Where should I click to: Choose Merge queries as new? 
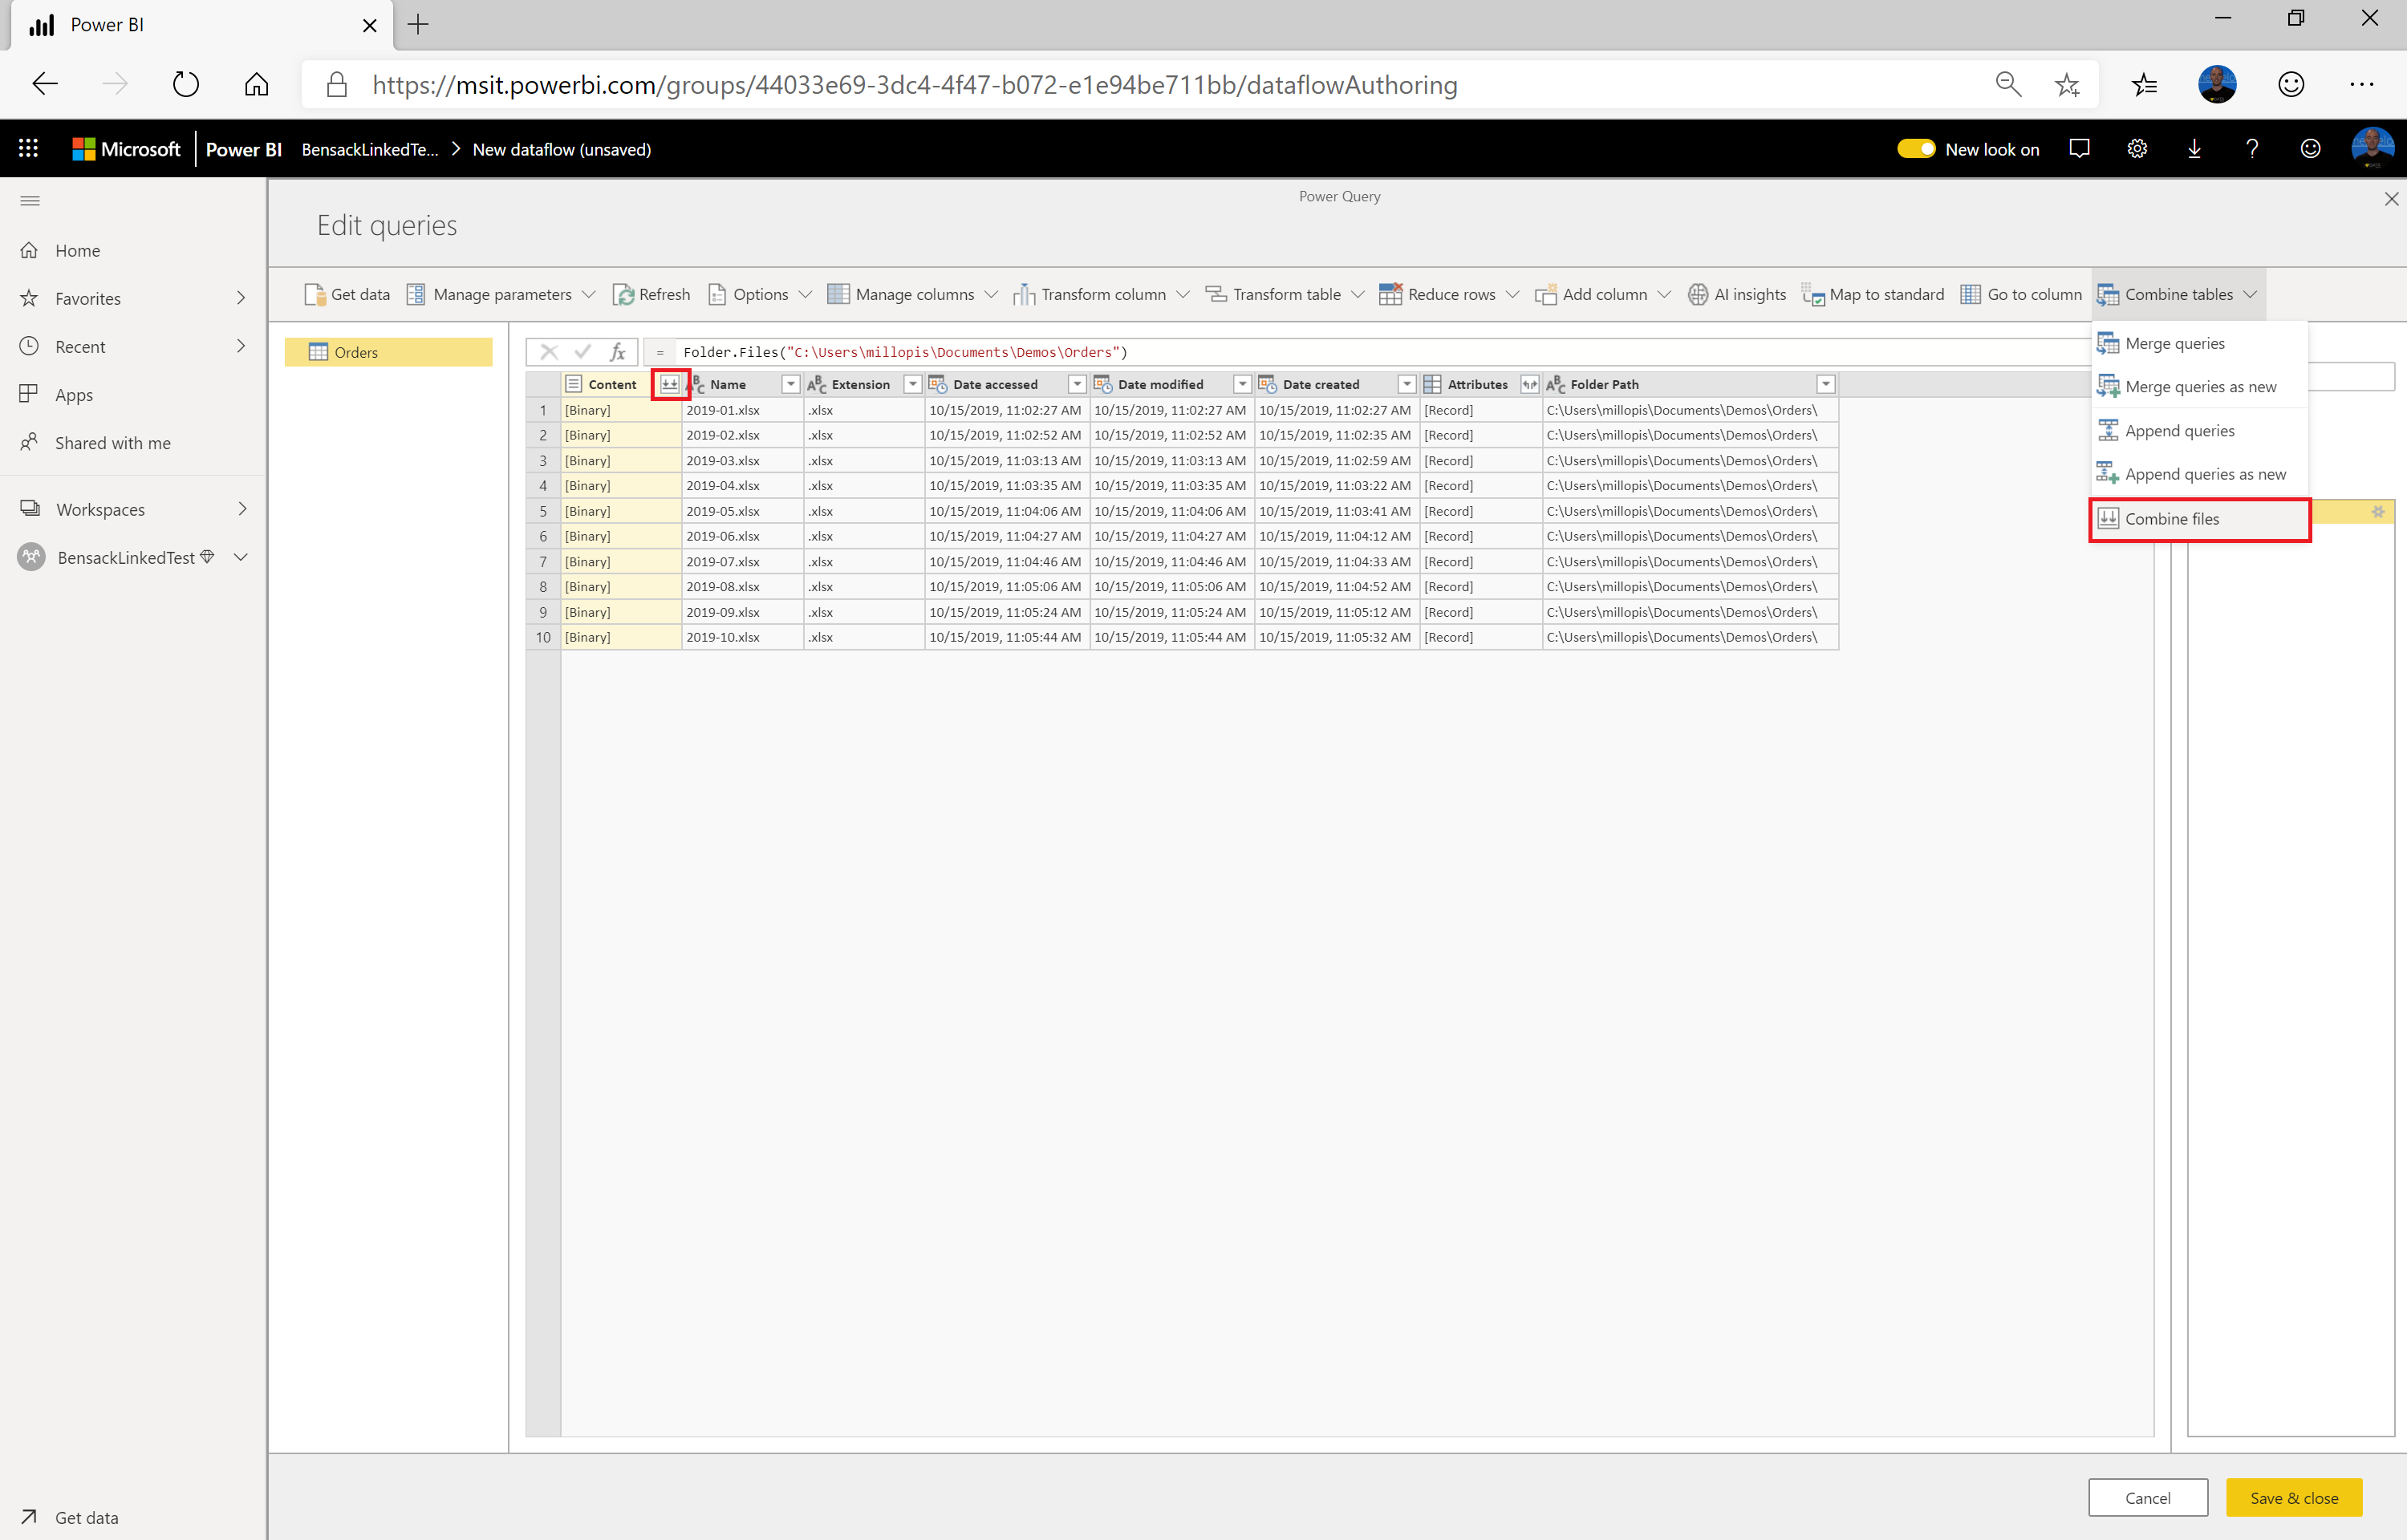tap(2199, 387)
